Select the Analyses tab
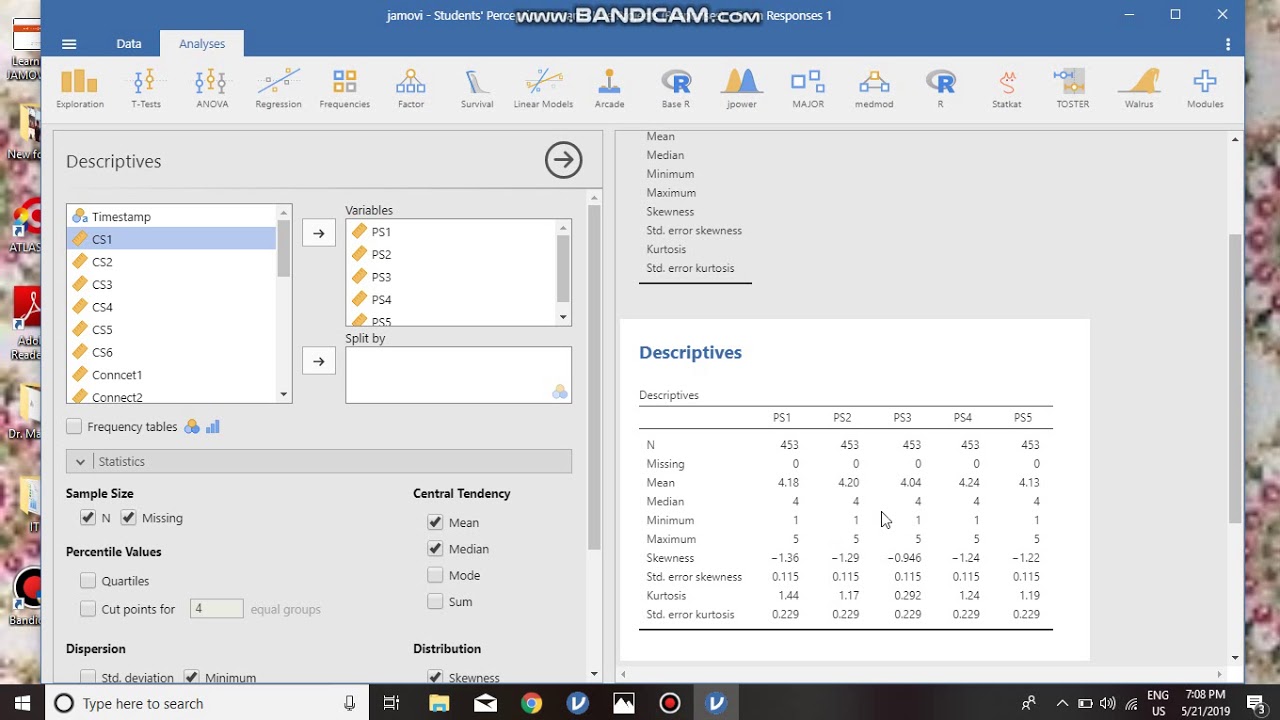Image resolution: width=1280 pixels, height=720 pixels. pyautogui.click(x=202, y=44)
